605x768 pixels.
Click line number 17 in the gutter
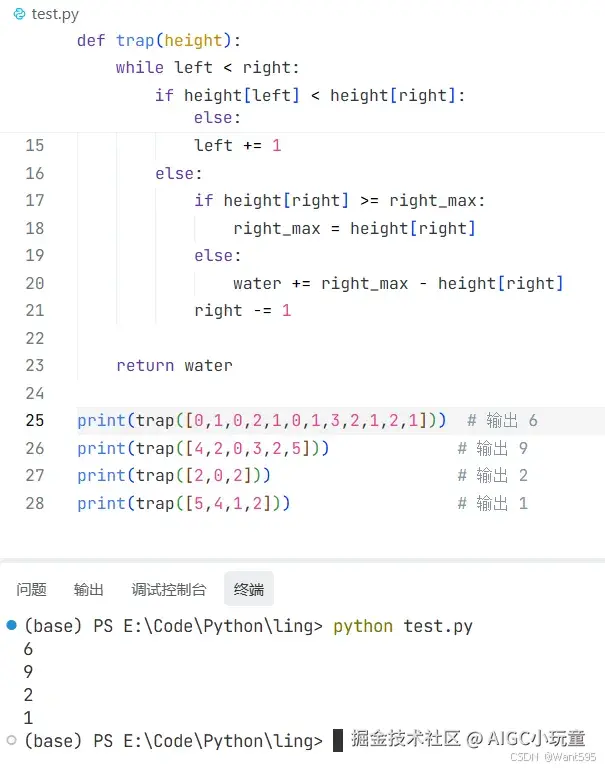35,200
